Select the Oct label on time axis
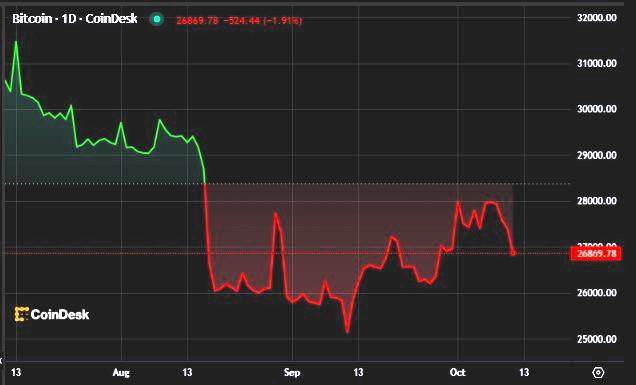The height and width of the screenshot is (385, 636). tap(458, 372)
